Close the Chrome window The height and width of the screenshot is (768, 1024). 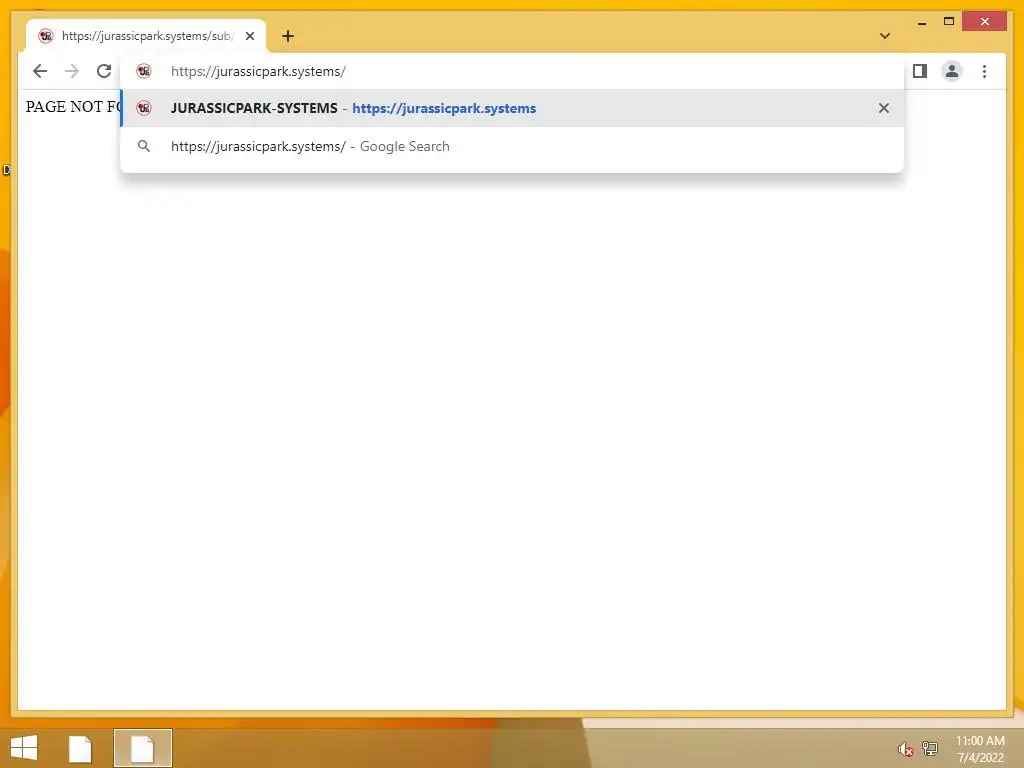click(985, 22)
